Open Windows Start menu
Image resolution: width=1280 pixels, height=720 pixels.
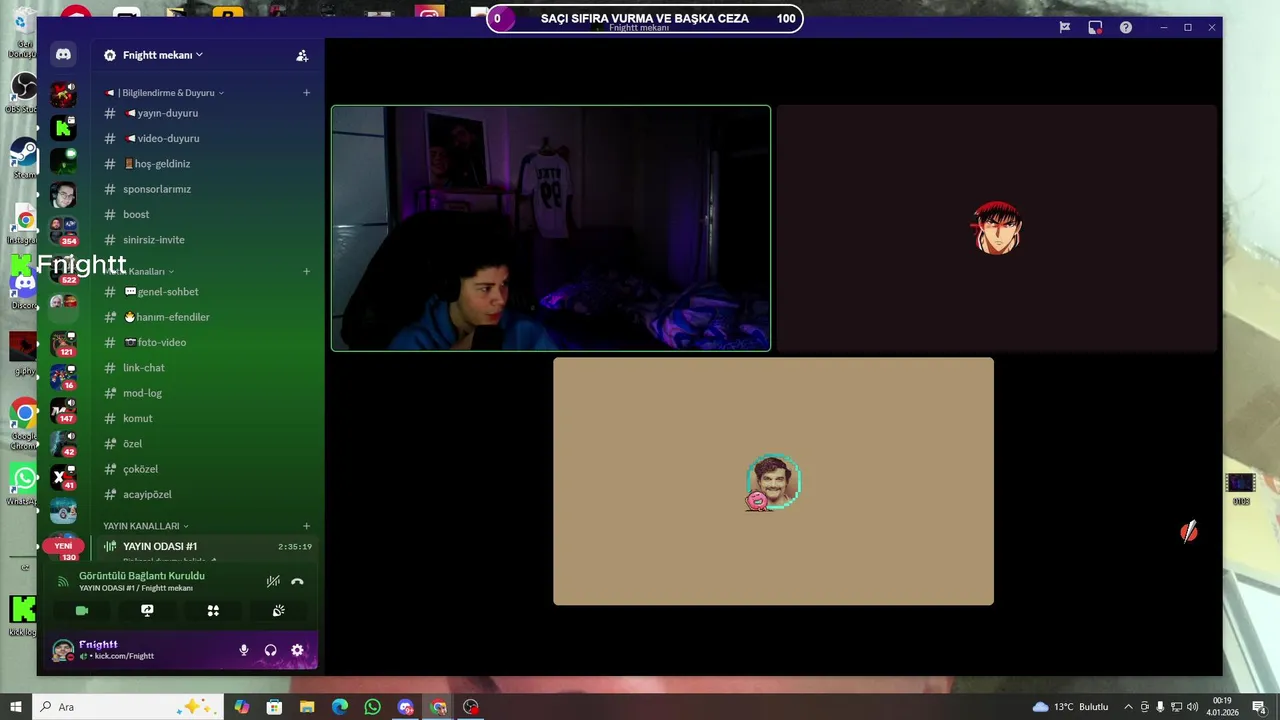pyautogui.click(x=16, y=707)
